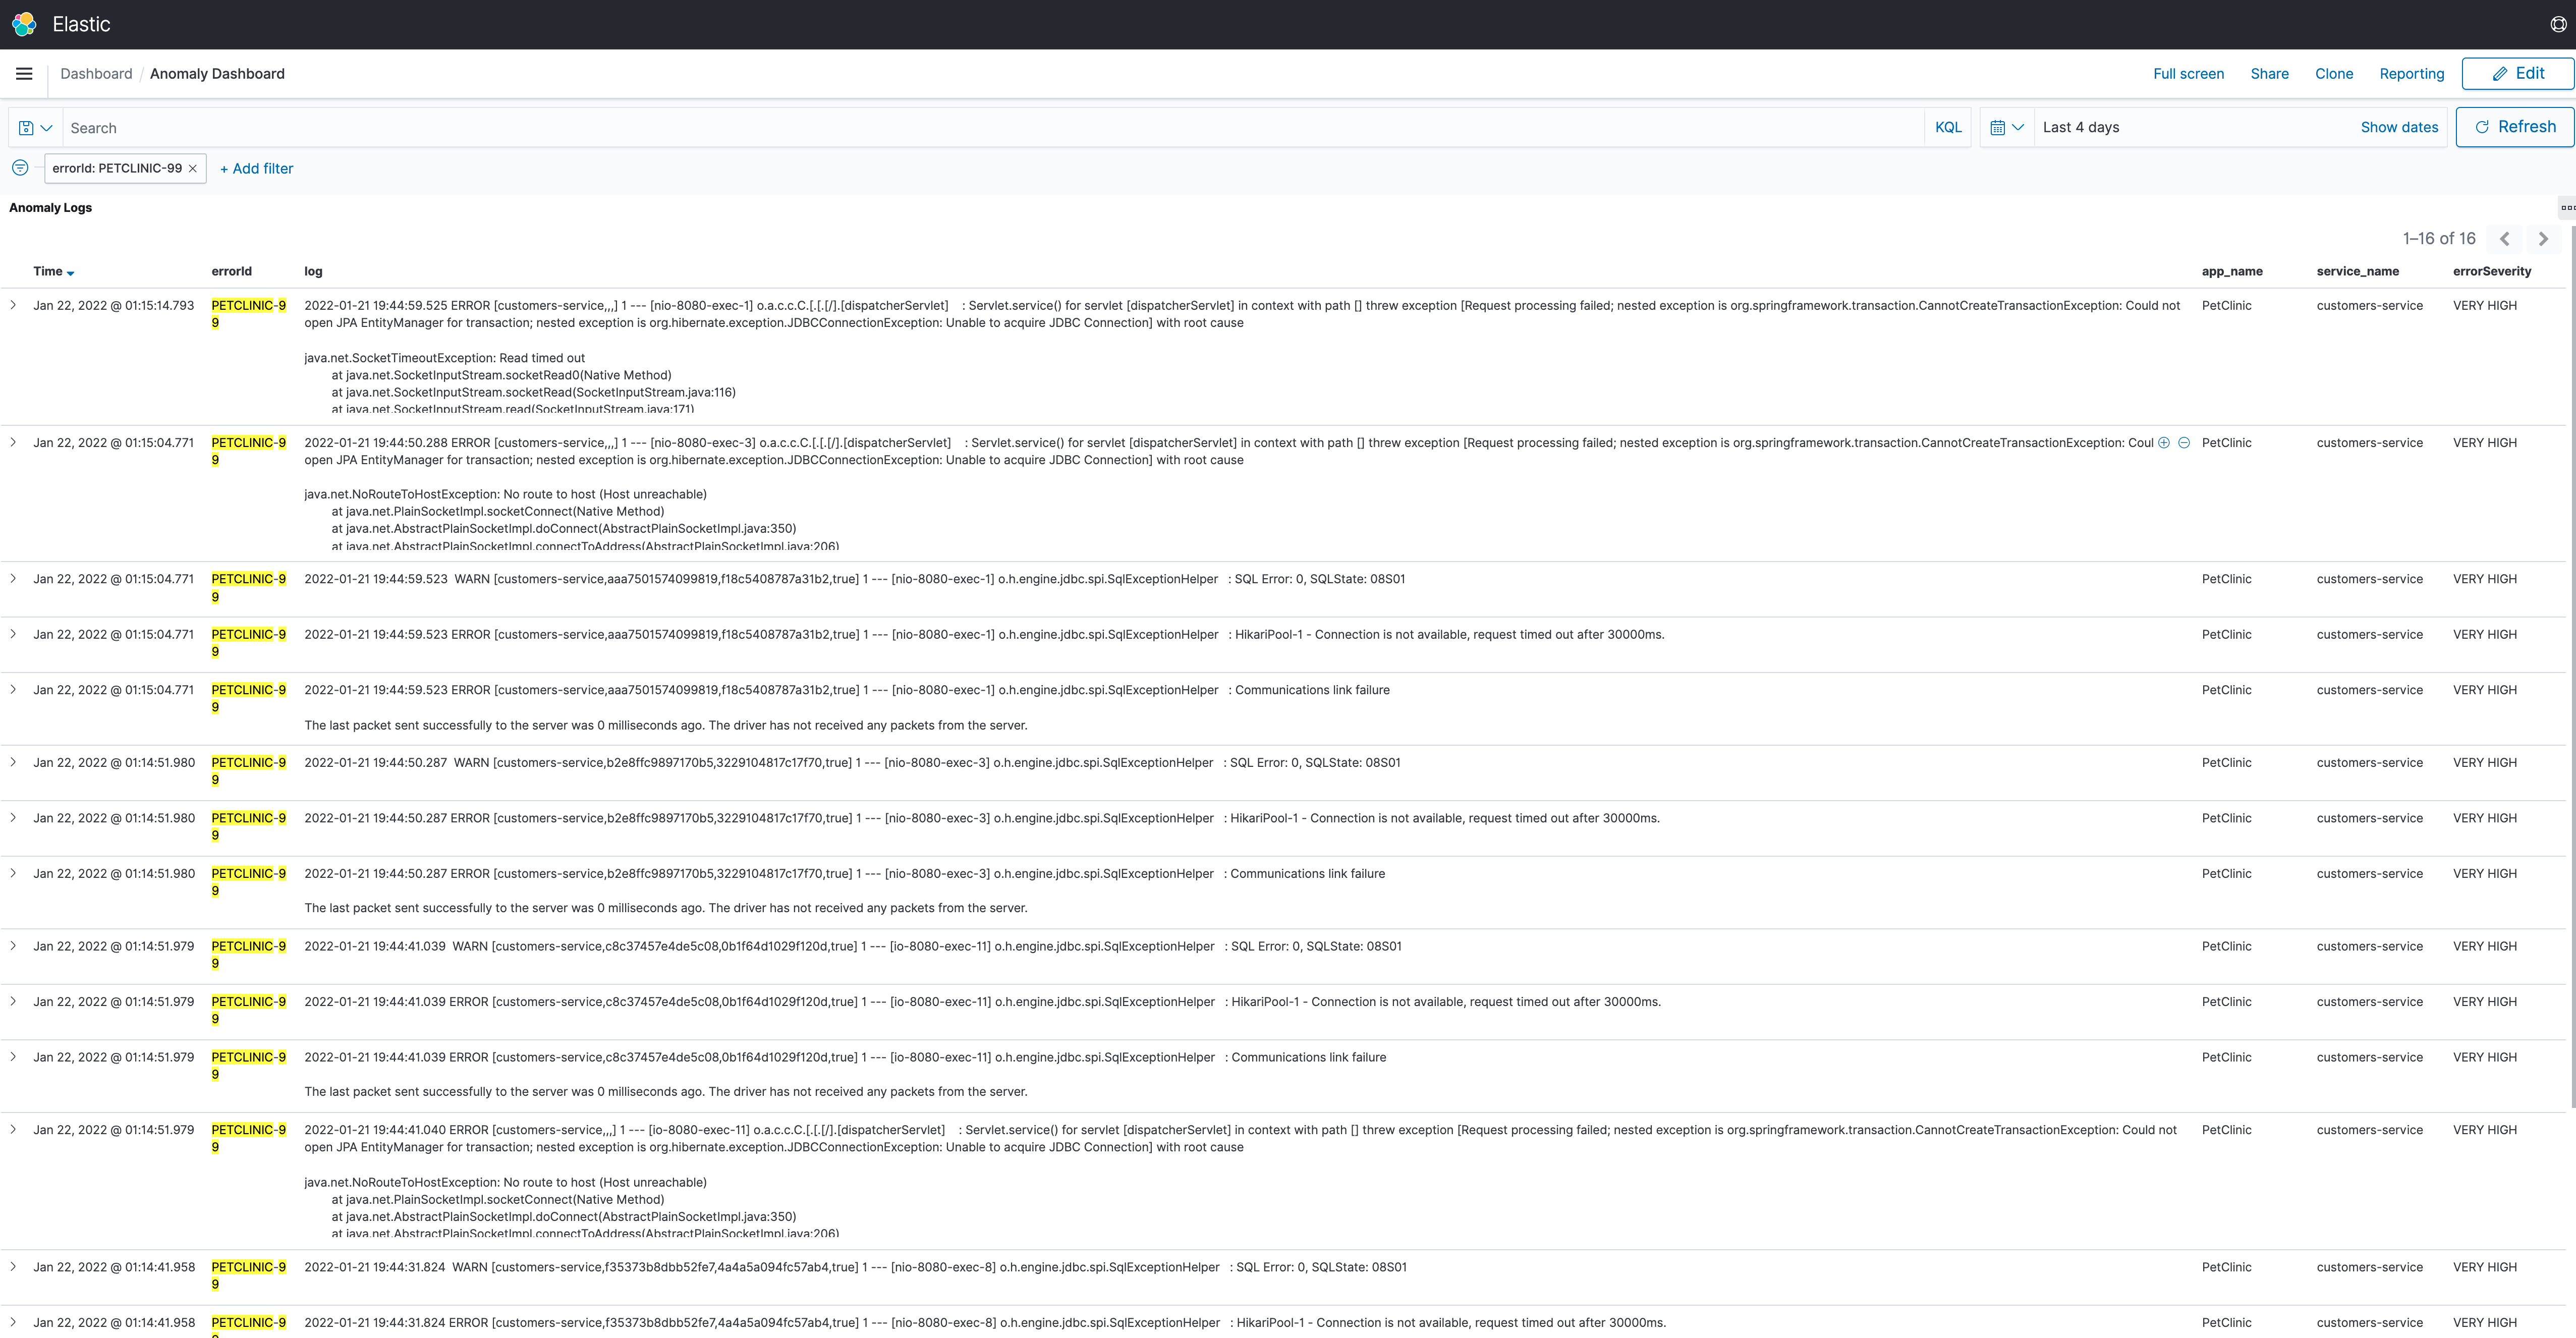Refresh the dashboard data
The height and width of the screenshot is (1338, 2576).
pyautogui.click(x=2514, y=127)
